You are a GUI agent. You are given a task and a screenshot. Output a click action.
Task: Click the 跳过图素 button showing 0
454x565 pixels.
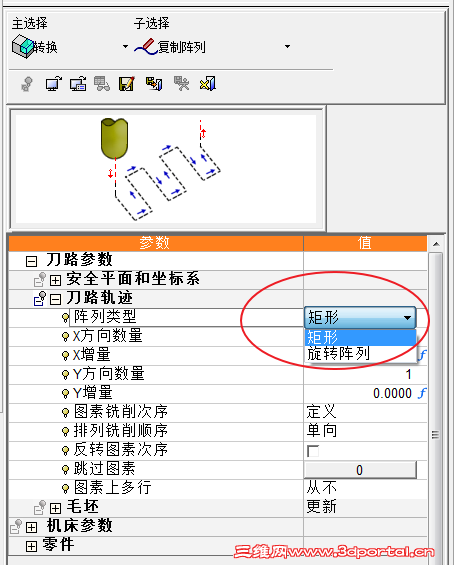pos(360,470)
